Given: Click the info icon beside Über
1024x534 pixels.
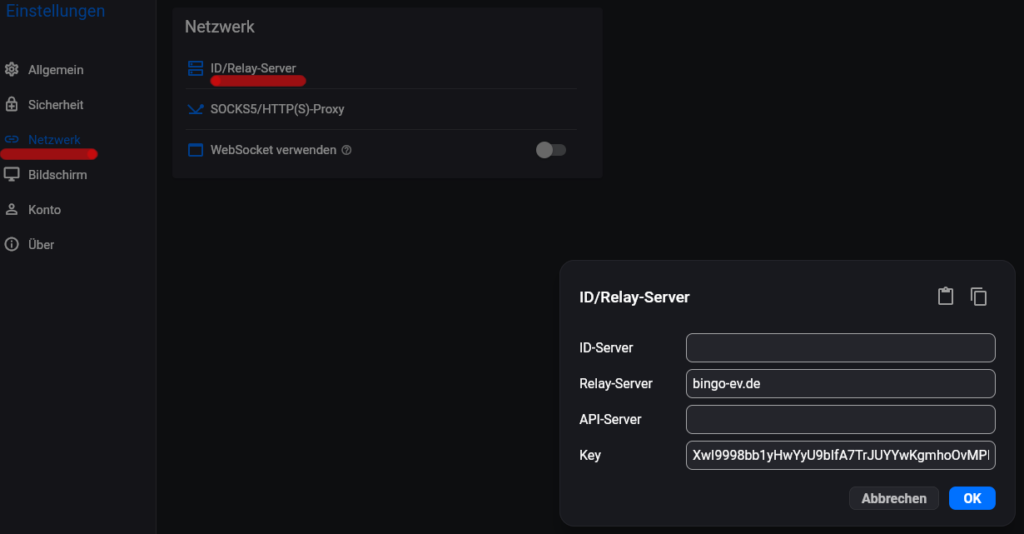Looking at the screenshot, I should coord(12,245).
